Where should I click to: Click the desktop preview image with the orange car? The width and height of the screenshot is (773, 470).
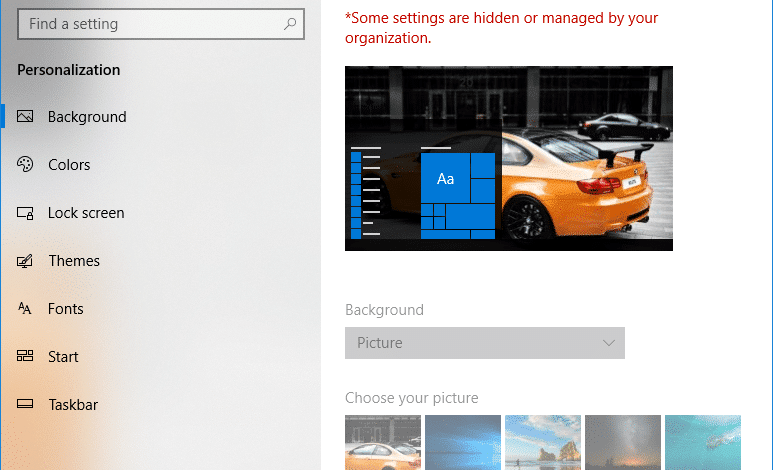point(509,158)
